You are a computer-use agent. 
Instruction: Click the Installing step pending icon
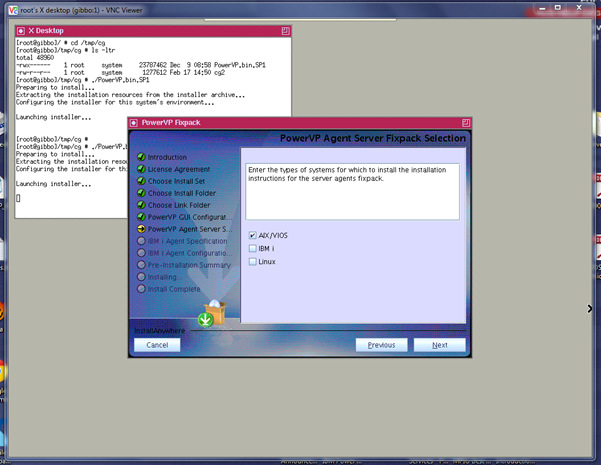(x=141, y=277)
